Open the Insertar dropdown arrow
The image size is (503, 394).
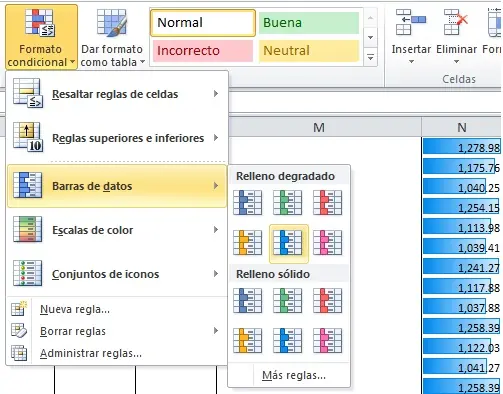point(411,62)
